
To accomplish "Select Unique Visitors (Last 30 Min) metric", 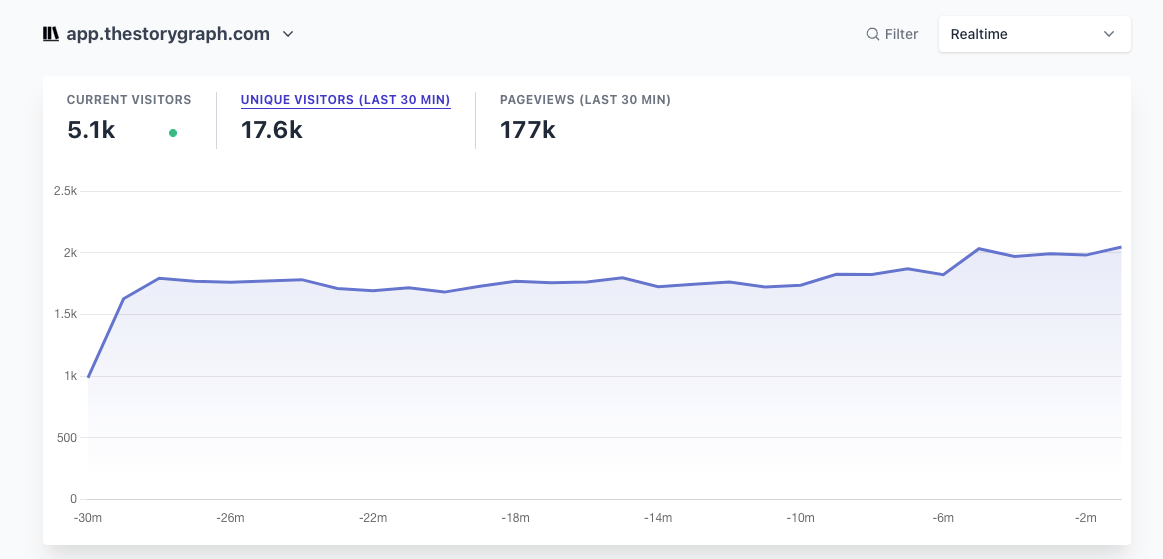I will pos(346,100).
